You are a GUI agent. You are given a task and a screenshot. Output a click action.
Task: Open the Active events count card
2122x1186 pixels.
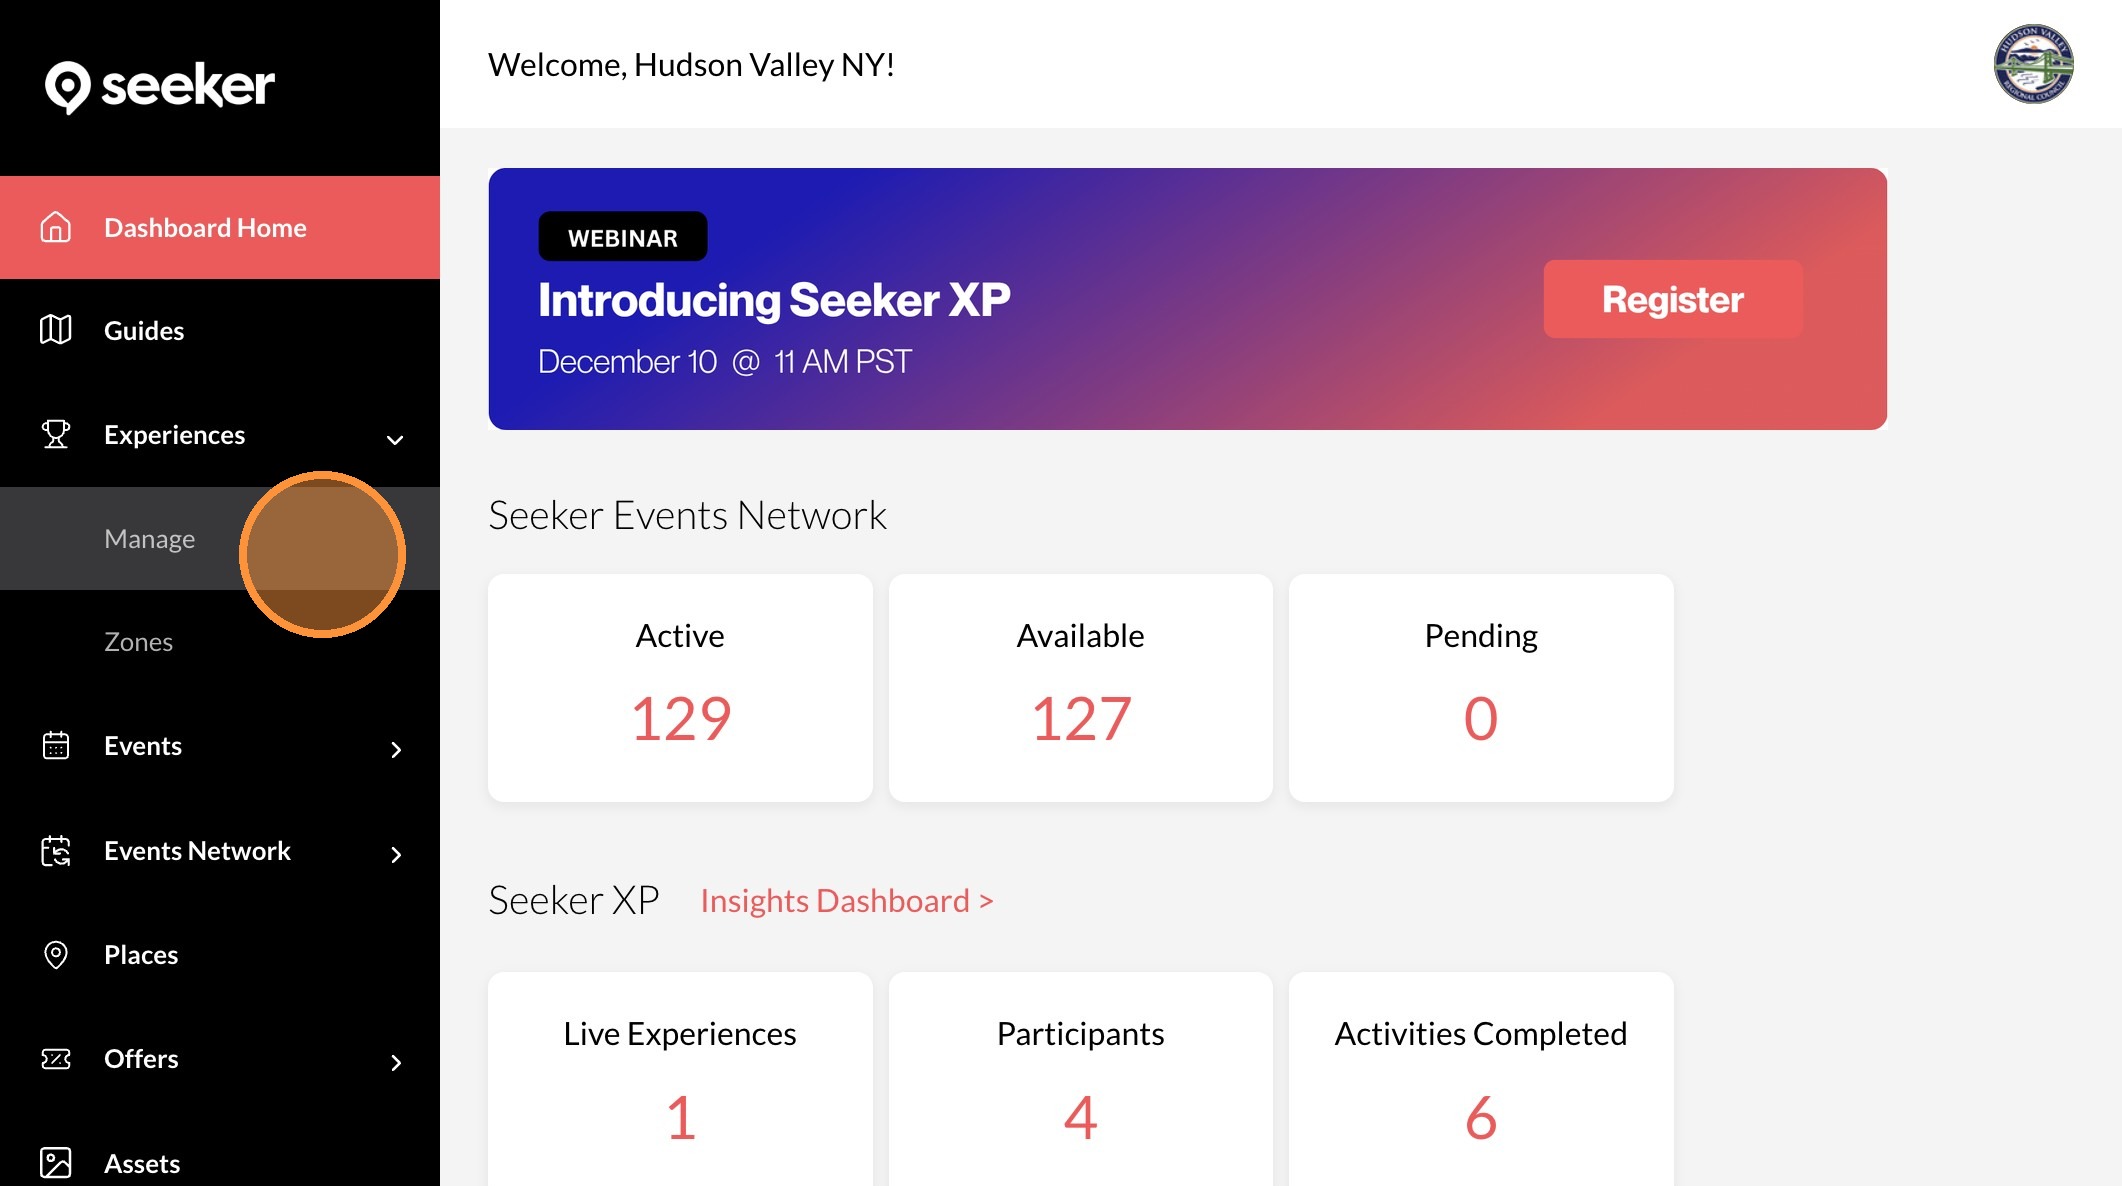(x=680, y=688)
